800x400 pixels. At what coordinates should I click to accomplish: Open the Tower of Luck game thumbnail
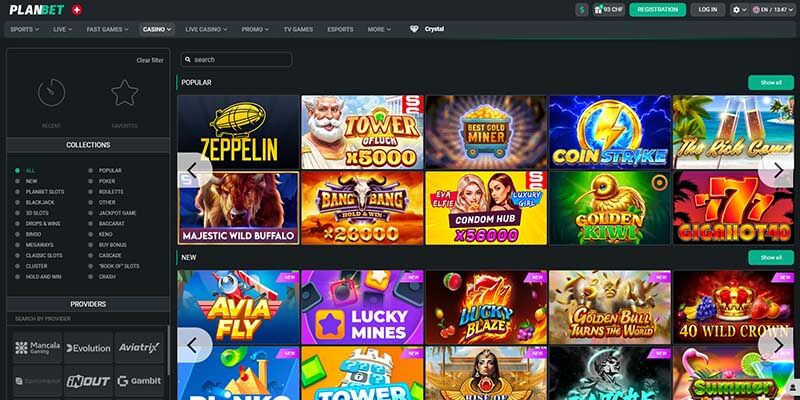coord(362,132)
